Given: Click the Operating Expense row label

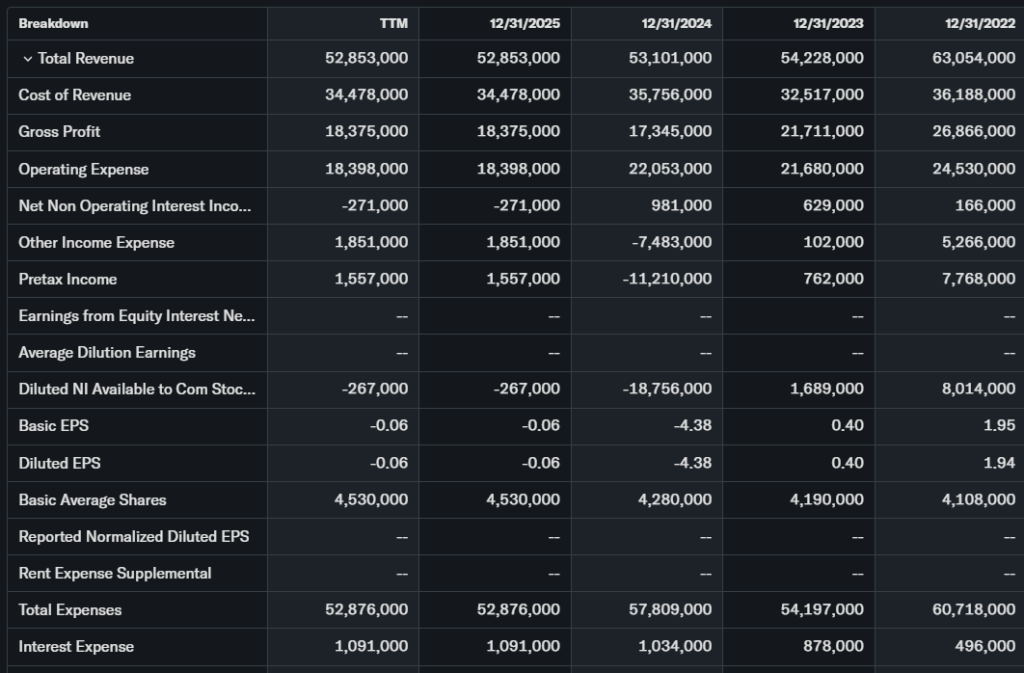Looking at the screenshot, I should pos(83,169).
